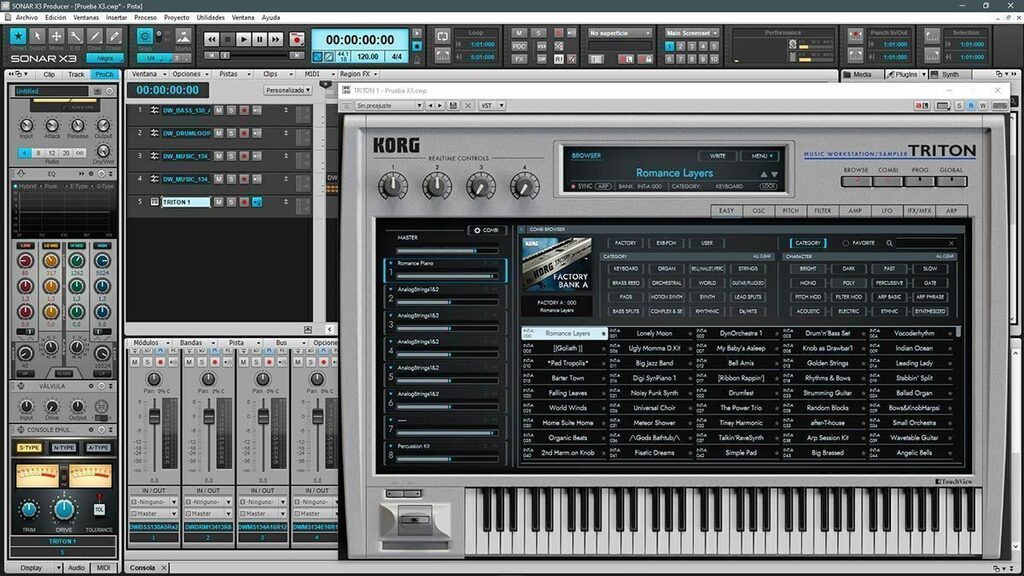This screenshot has width=1024, height=576.
Task: Mute the DW_BASS_130 track
Action: coord(219,110)
